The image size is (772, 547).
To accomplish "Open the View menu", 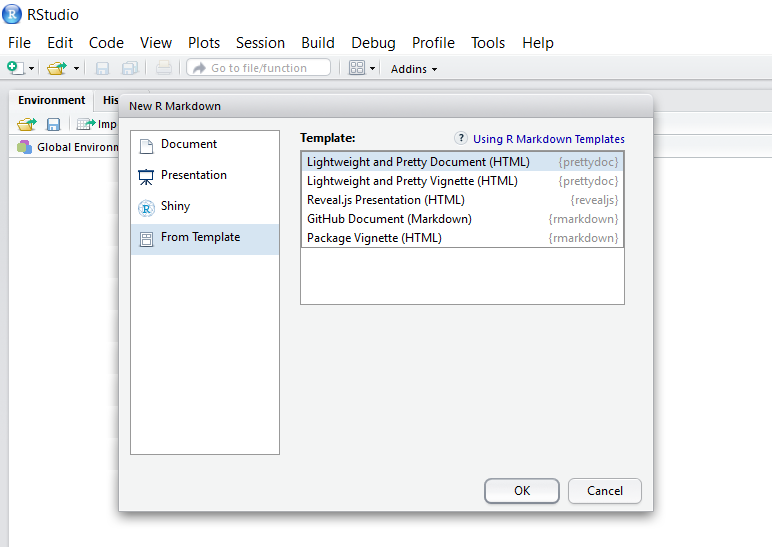I will (156, 43).
